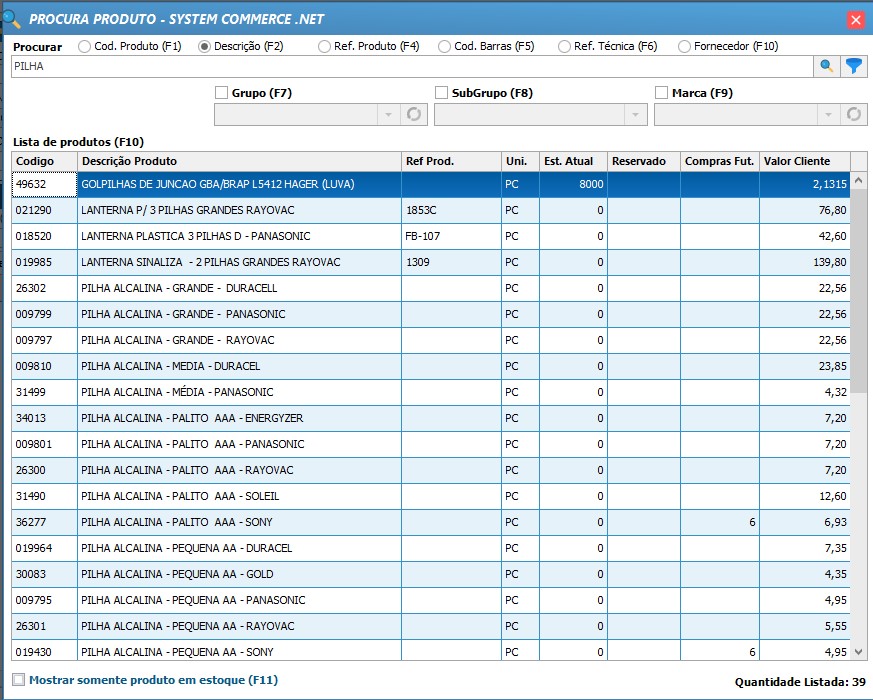Select the Cod. Produto (F1) radio option
Image resolution: width=873 pixels, height=700 pixels.
click(x=84, y=46)
